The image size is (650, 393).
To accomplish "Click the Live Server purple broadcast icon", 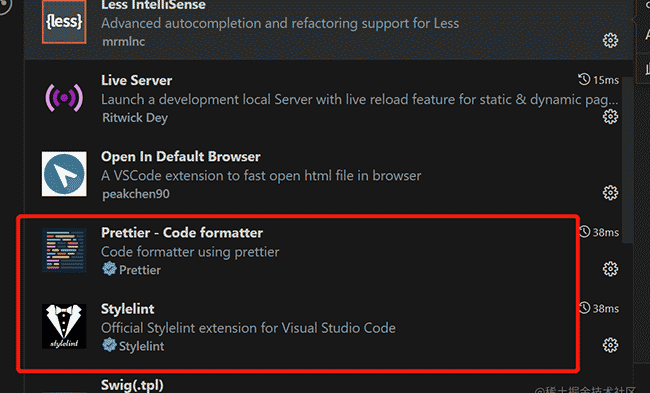I will coord(64,98).
